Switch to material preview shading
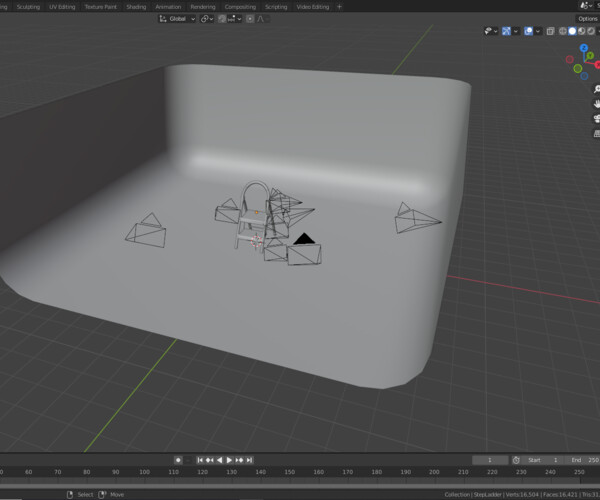Screen dimensions: 600x500 click(582, 31)
